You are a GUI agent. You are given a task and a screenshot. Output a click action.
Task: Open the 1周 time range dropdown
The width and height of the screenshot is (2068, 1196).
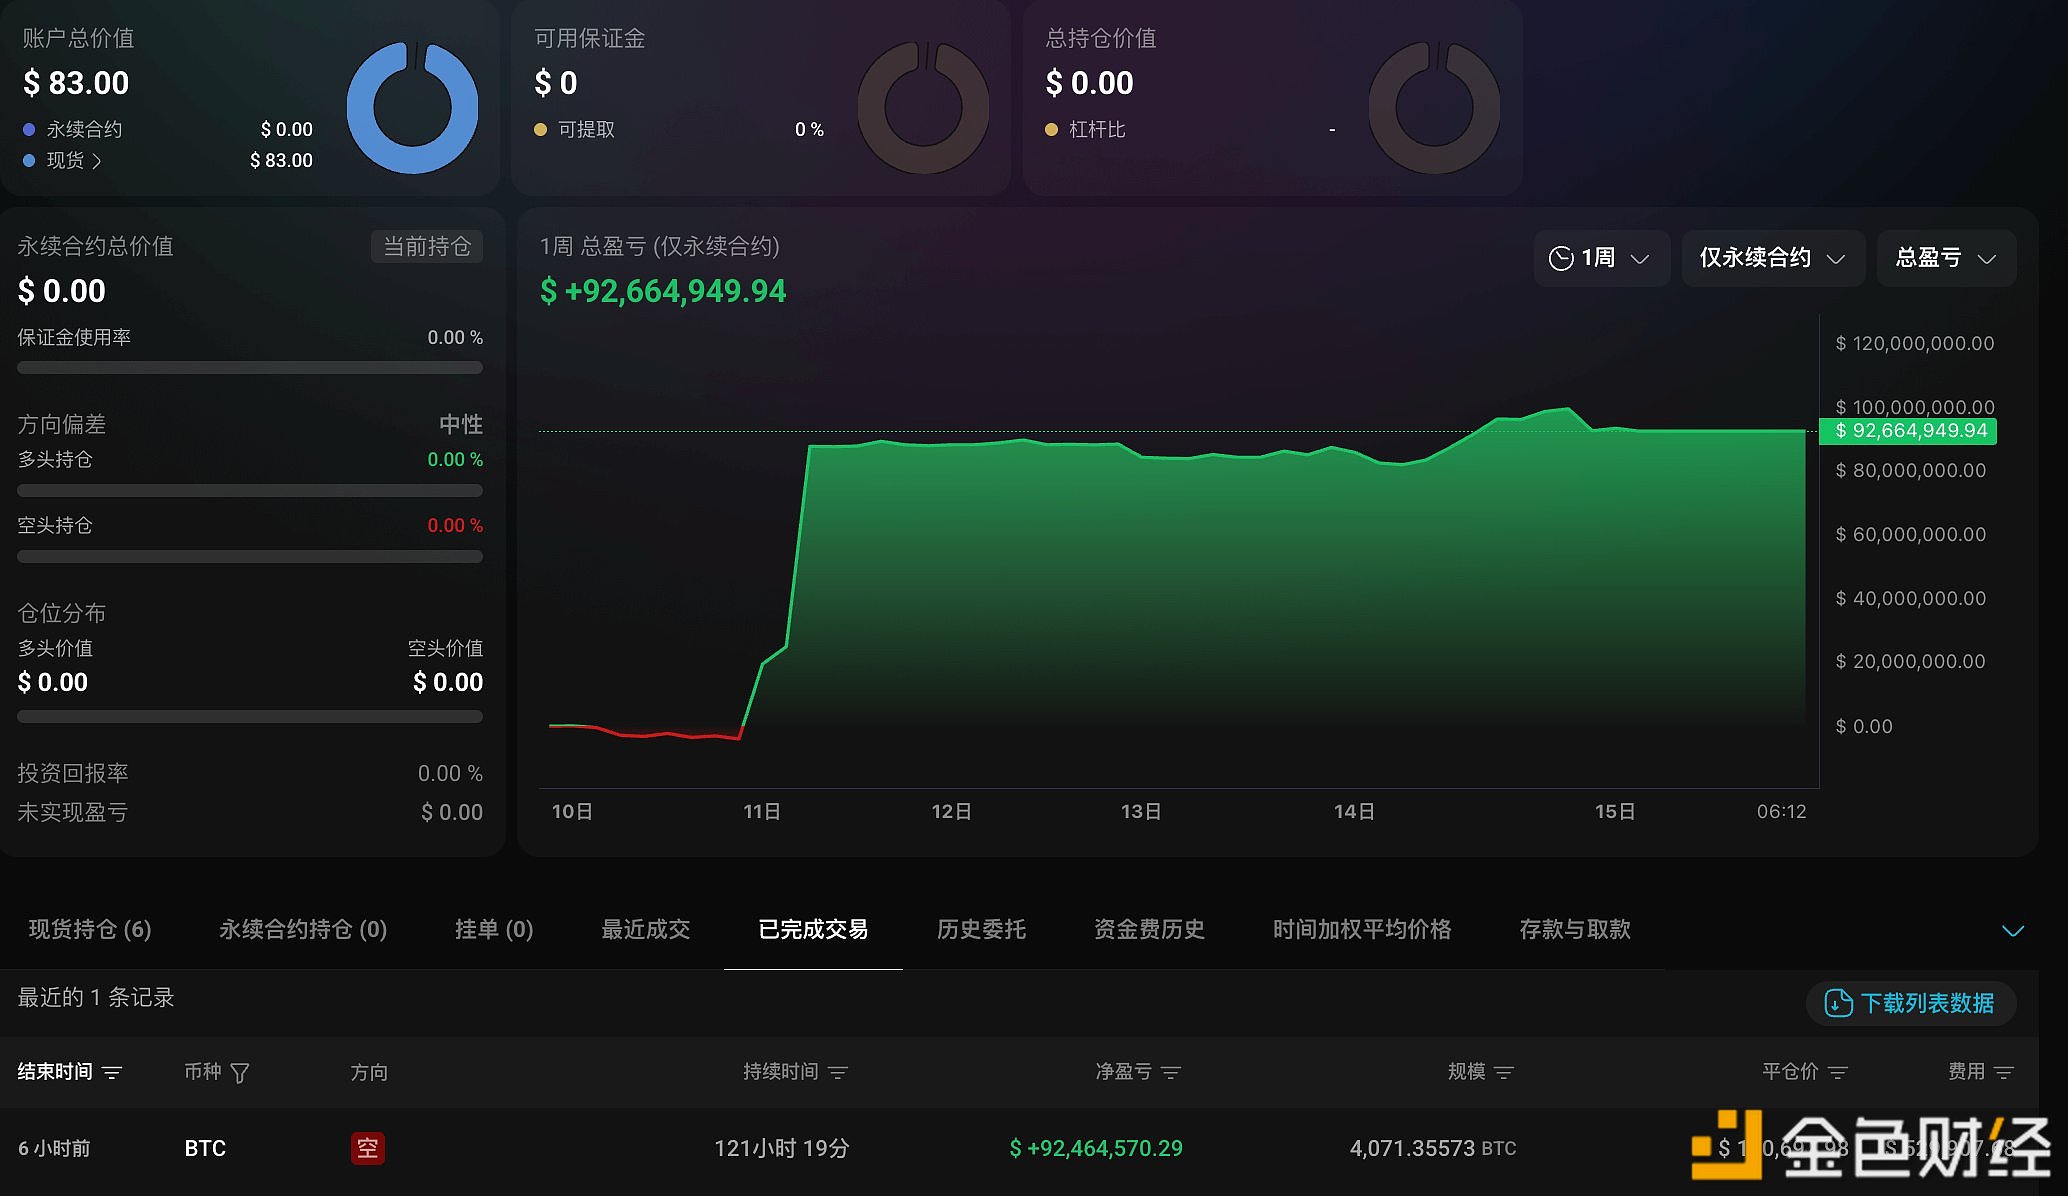(1601, 258)
